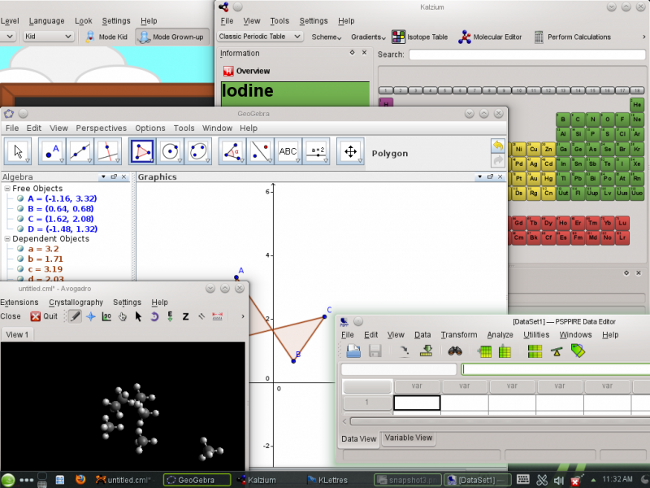Choose the Move arrow tool in GeoGebra
The image size is (650, 488).
[19, 151]
